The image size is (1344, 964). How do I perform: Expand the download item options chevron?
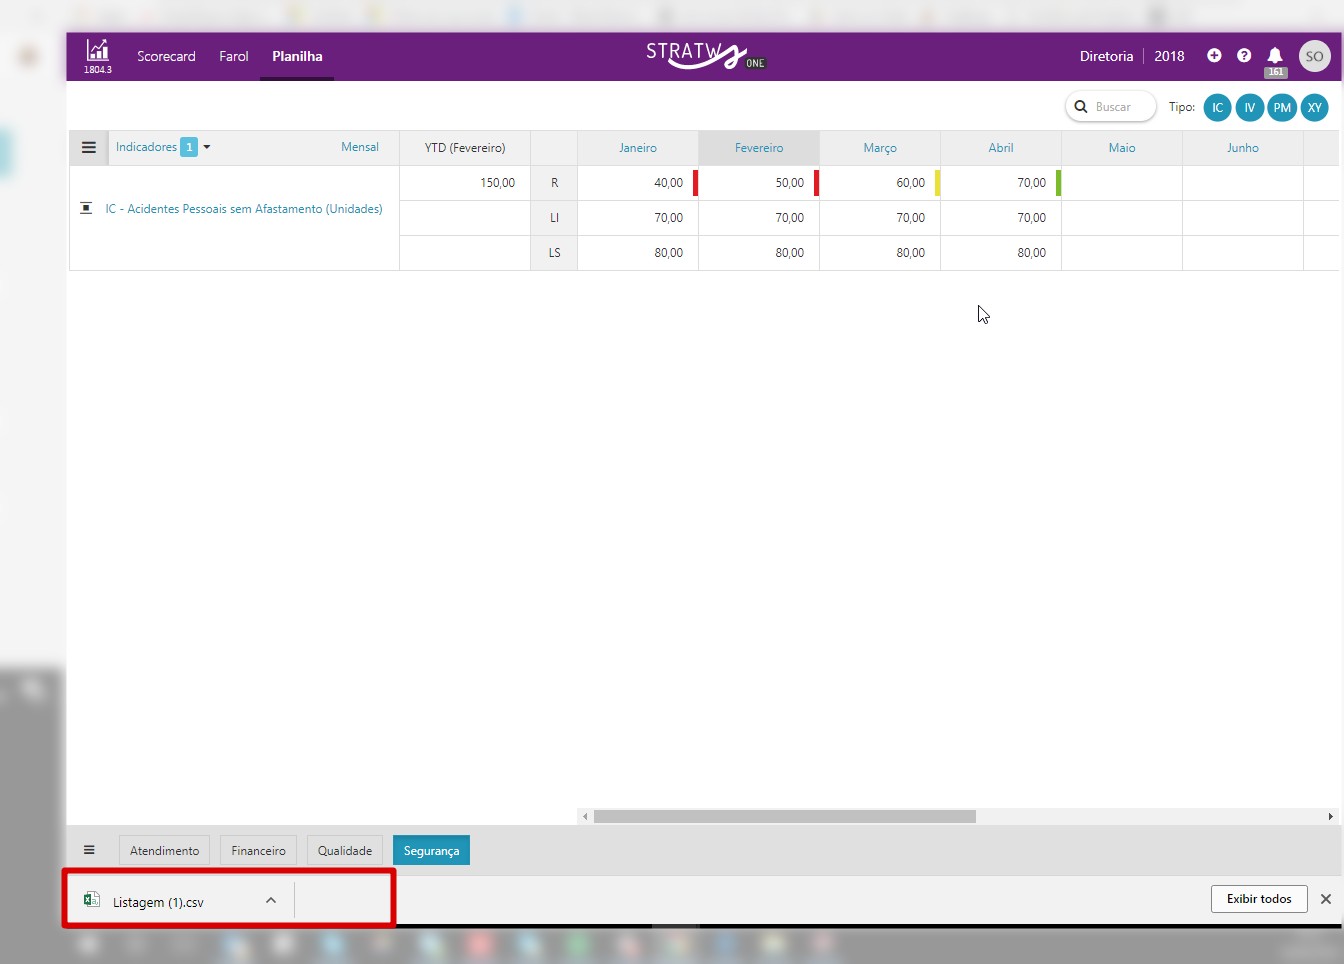pos(271,900)
